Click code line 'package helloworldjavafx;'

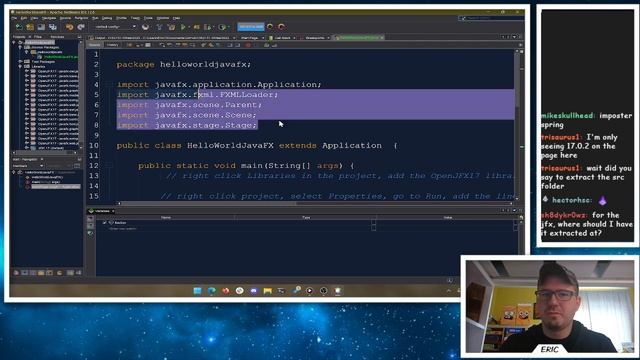pos(184,64)
